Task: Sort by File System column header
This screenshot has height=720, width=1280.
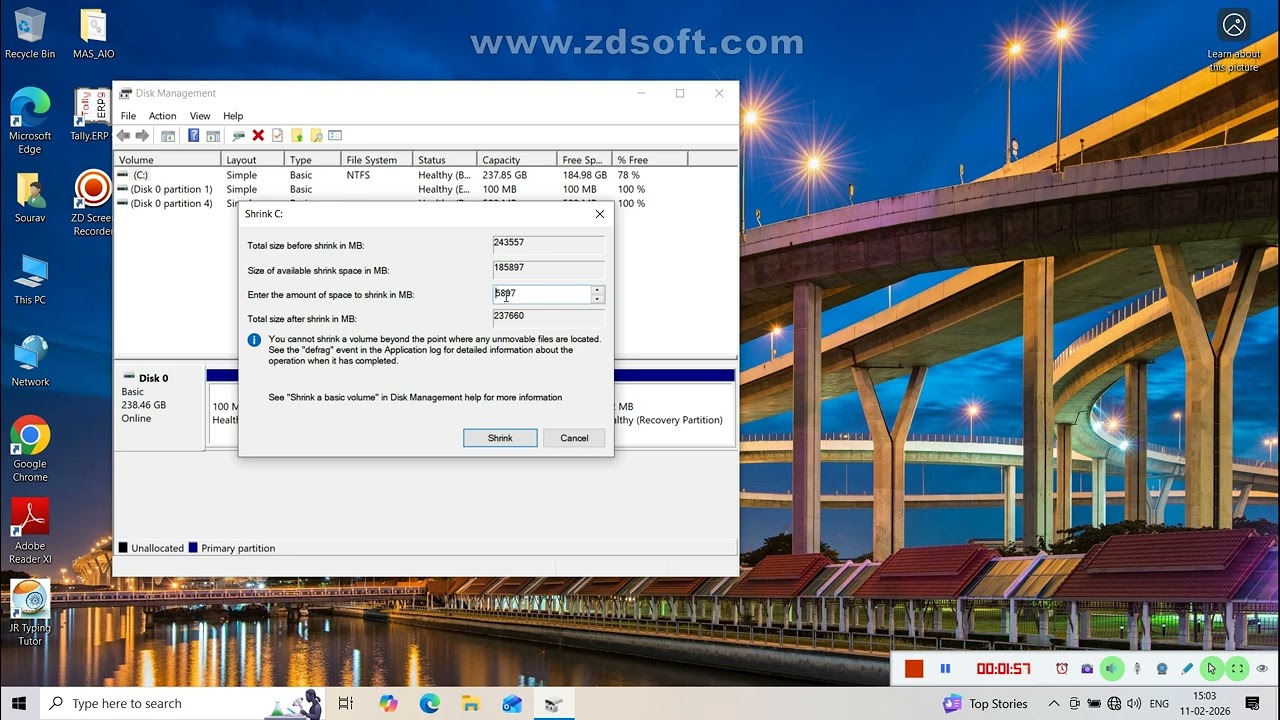Action: pos(378,160)
